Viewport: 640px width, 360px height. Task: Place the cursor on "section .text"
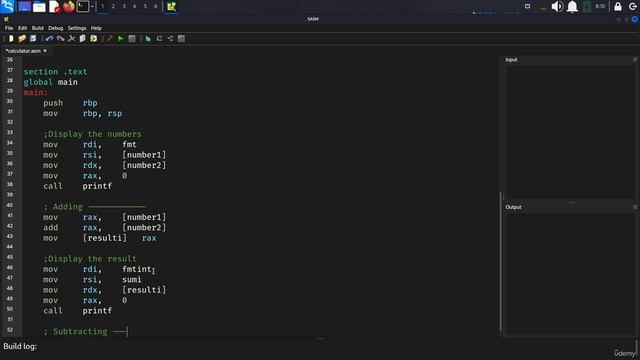point(55,72)
